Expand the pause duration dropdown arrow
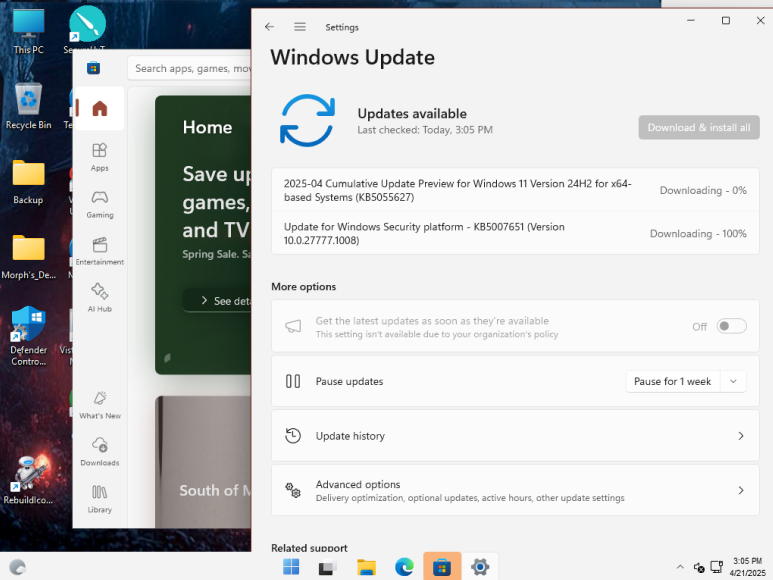This screenshot has height=580, width=773. coord(733,381)
